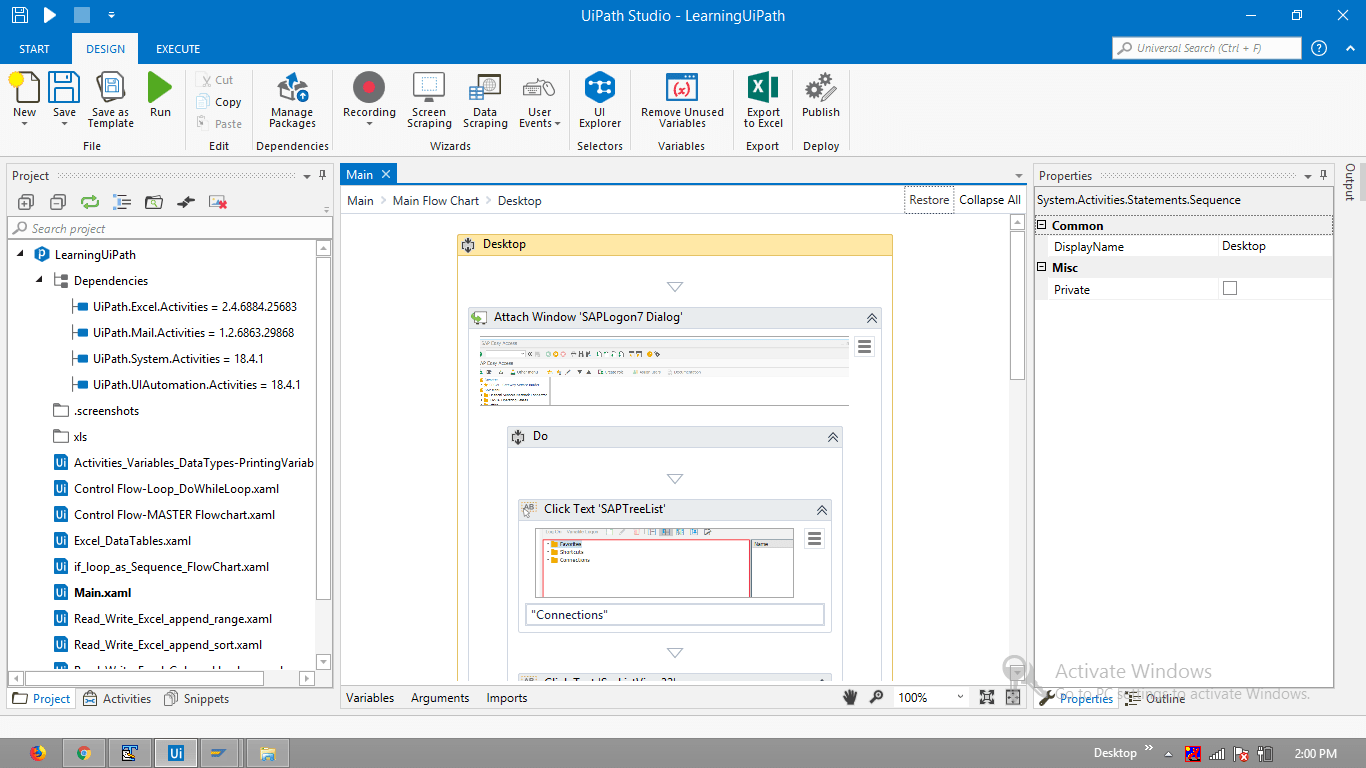This screenshot has width=1366, height=768.
Task: Open the zoom percentage dropdown
Action: 959,697
